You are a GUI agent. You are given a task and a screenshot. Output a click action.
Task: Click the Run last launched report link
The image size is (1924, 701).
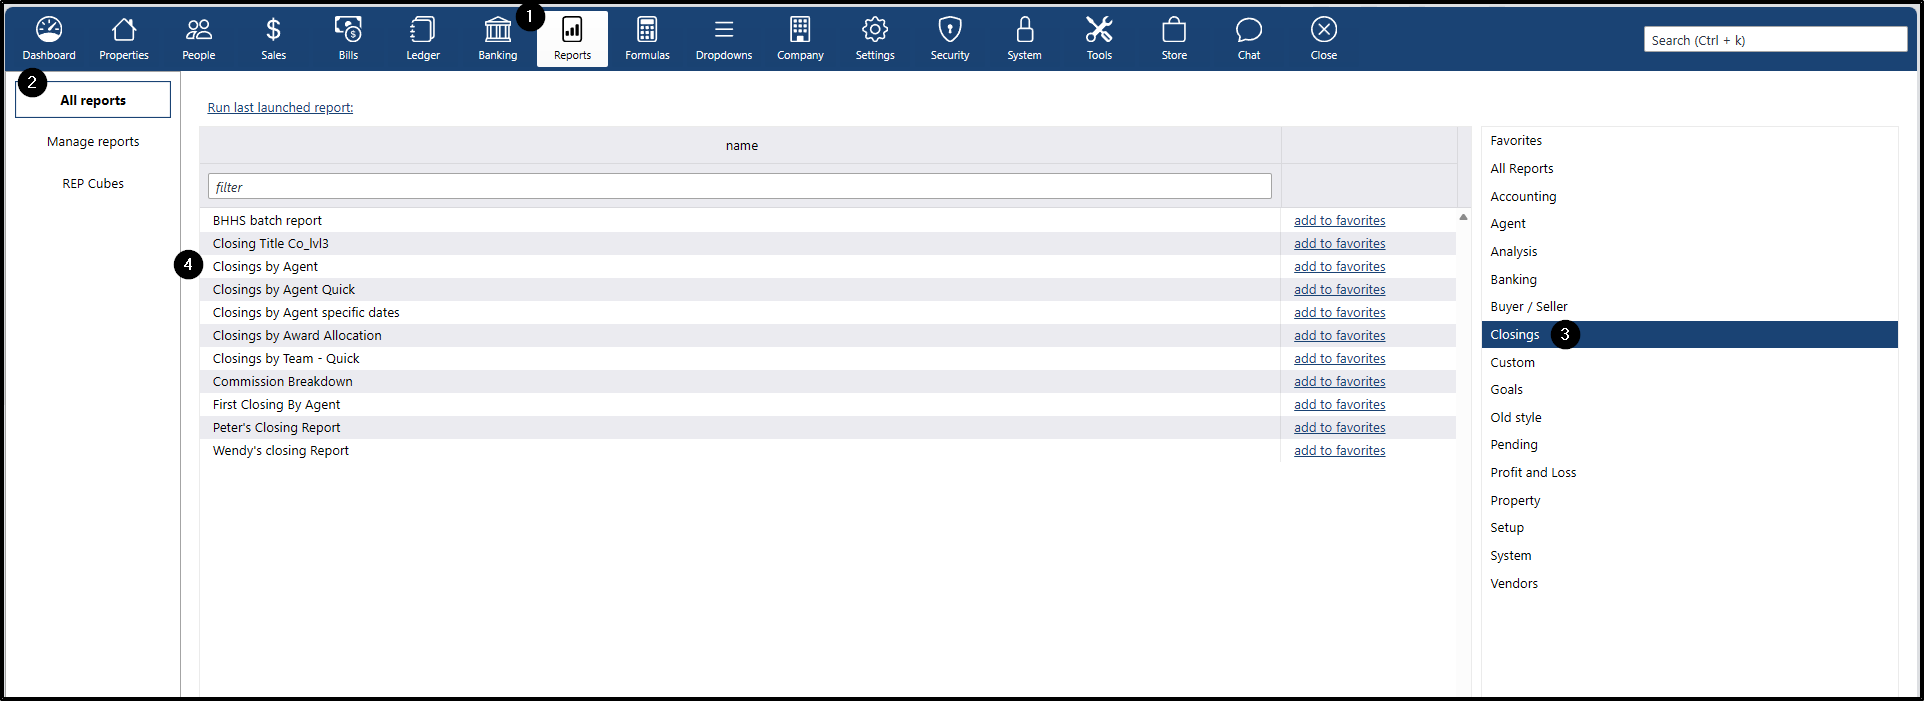[x=280, y=108]
